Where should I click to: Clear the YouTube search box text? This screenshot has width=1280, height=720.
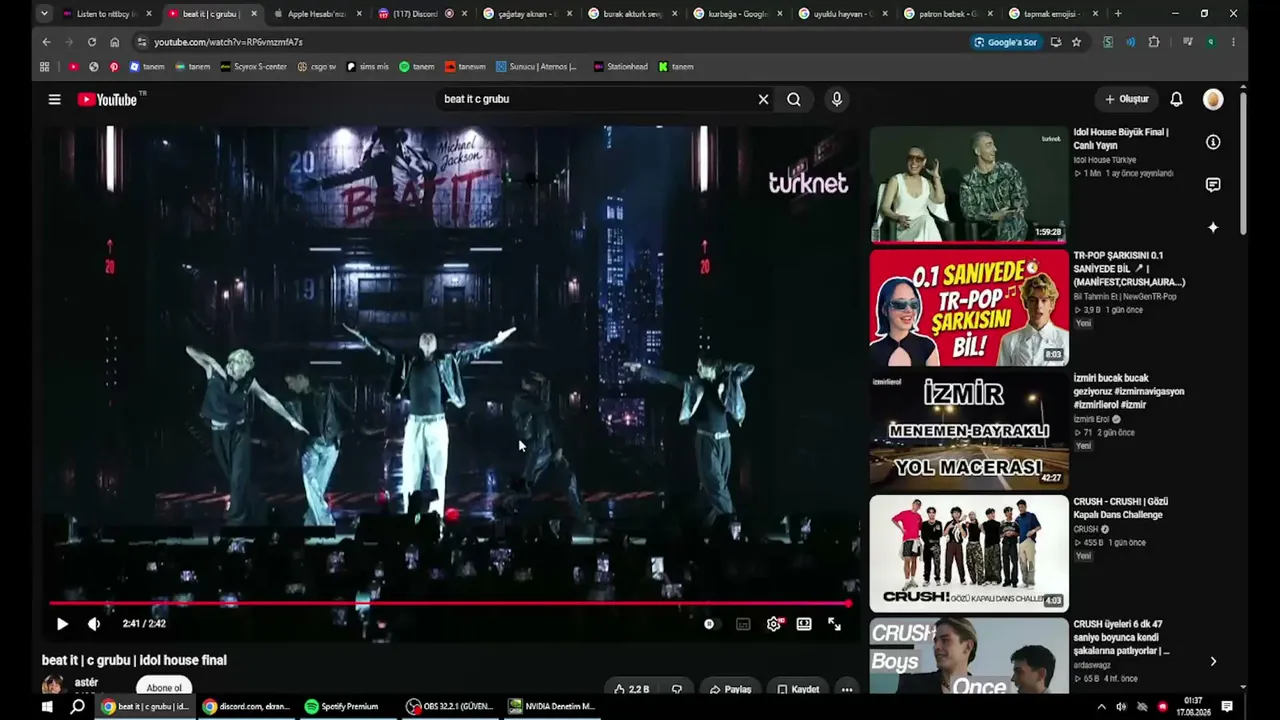click(x=763, y=99)
